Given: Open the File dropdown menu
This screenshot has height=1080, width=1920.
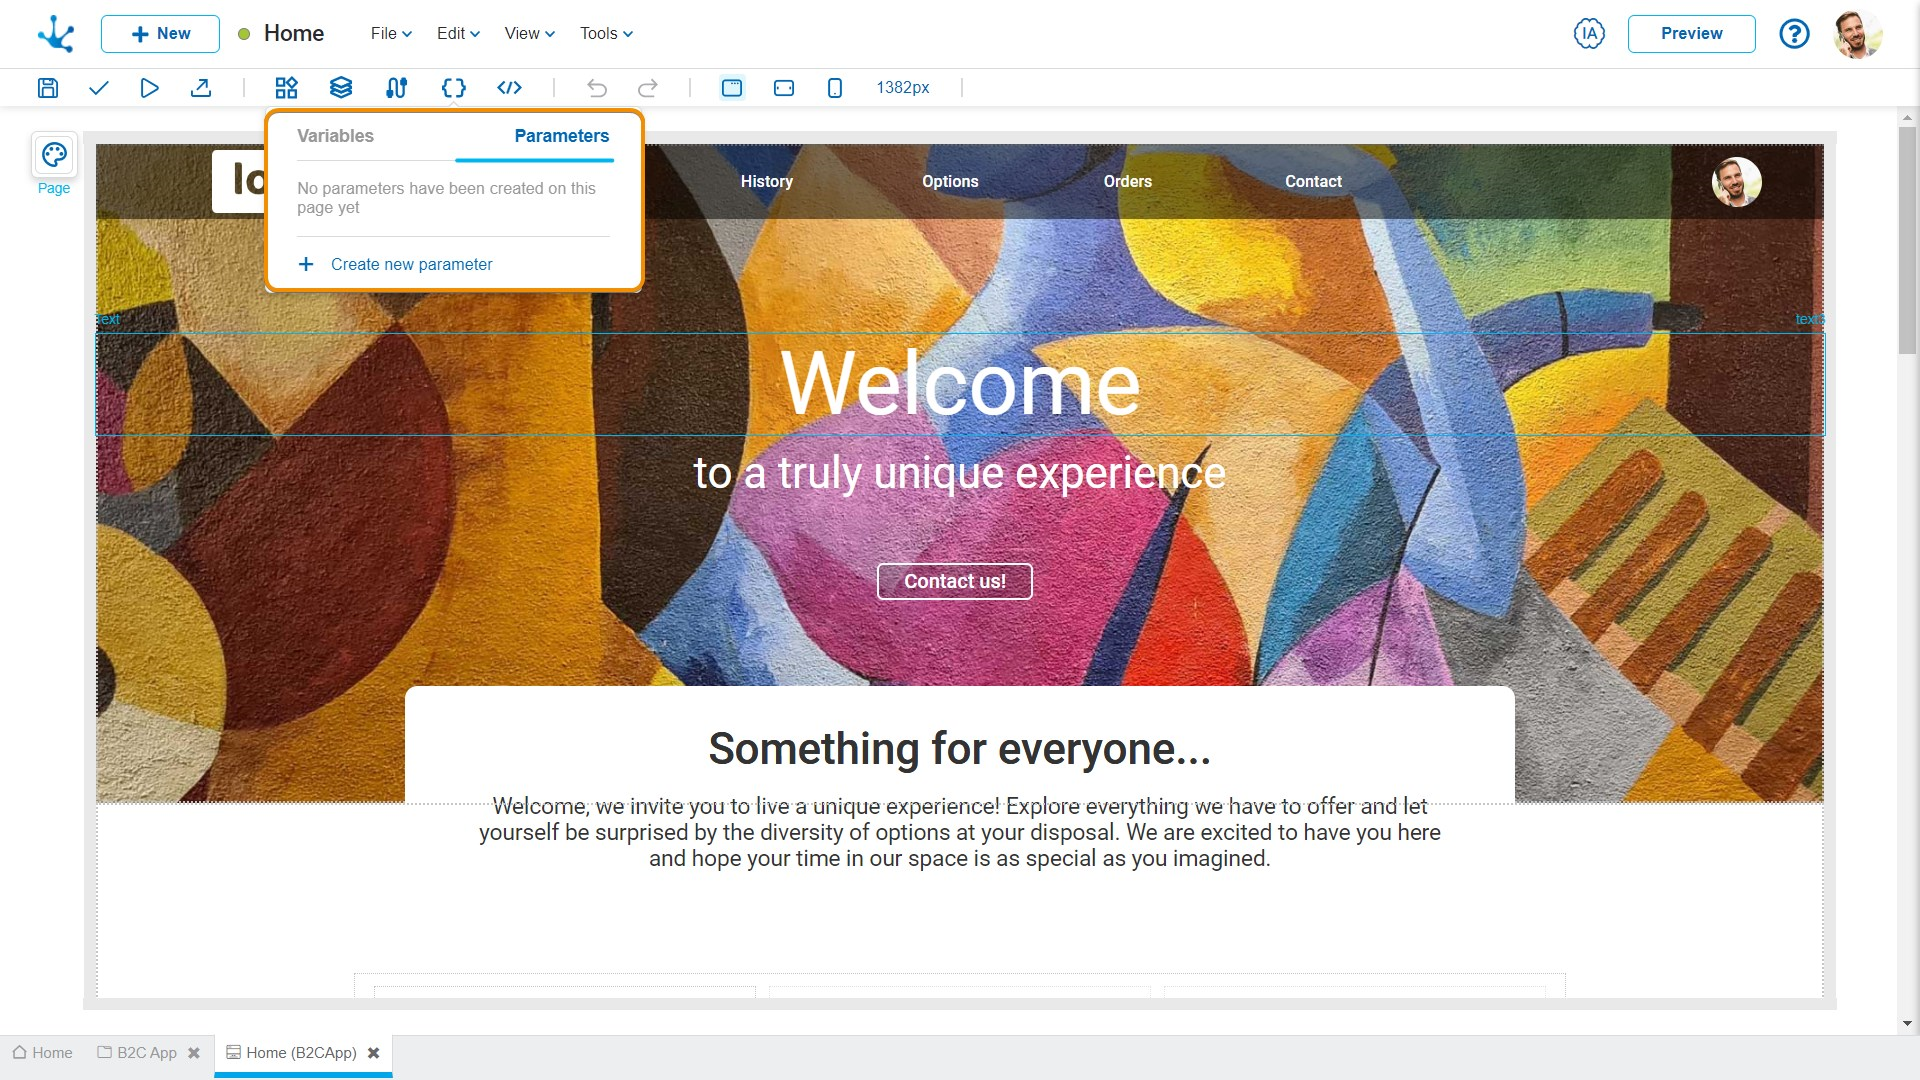Looking at the screenshot, I should (x=391, y=33).
